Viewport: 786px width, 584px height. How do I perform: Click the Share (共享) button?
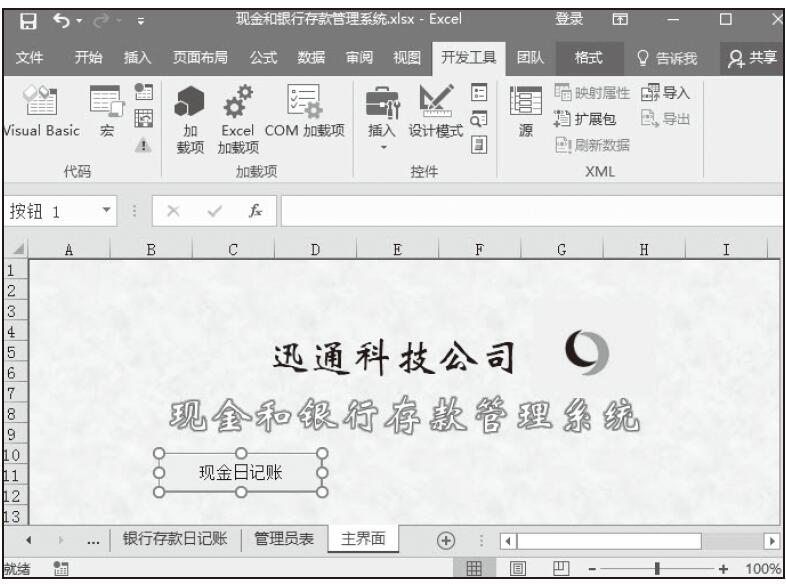coord(752,58)
